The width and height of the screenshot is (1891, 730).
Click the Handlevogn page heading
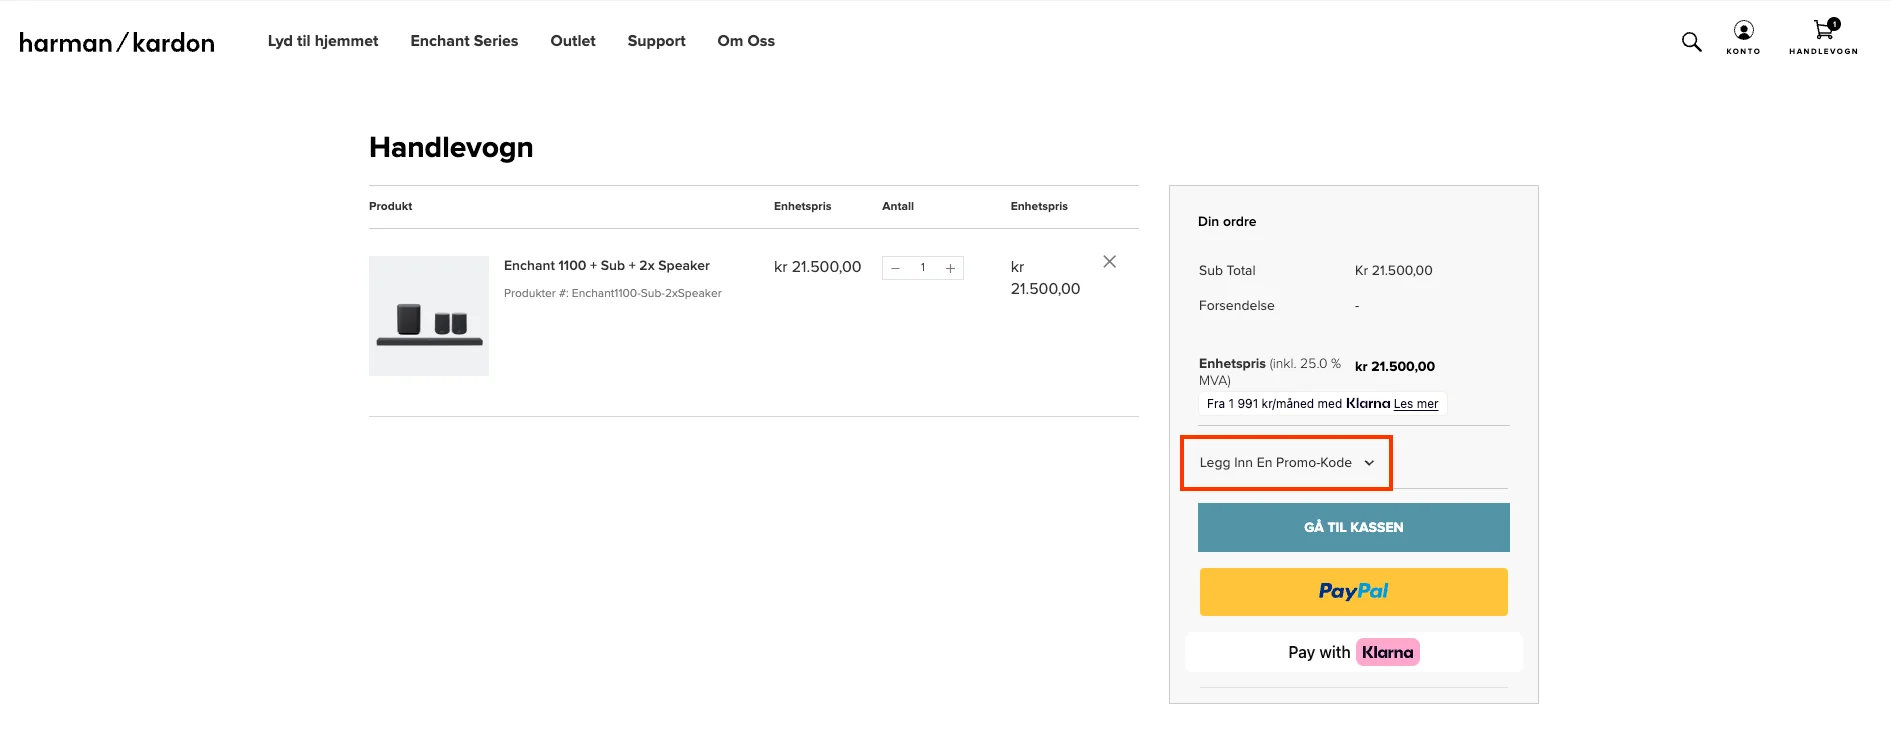tap(451, 148)
